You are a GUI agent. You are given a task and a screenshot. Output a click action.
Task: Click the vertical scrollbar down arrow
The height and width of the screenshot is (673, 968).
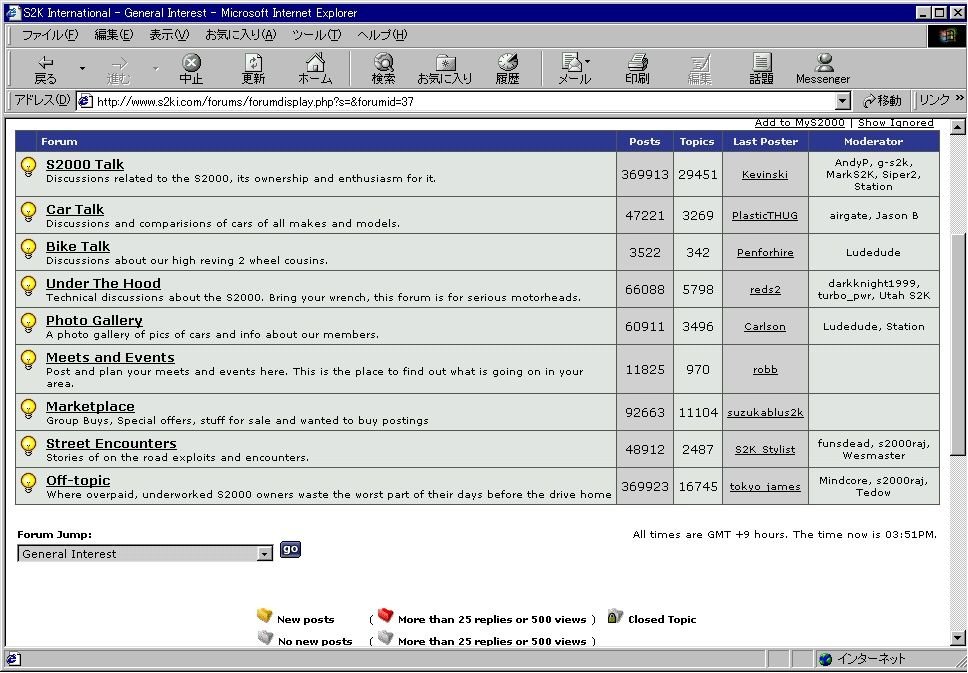(x=958, y=638)
